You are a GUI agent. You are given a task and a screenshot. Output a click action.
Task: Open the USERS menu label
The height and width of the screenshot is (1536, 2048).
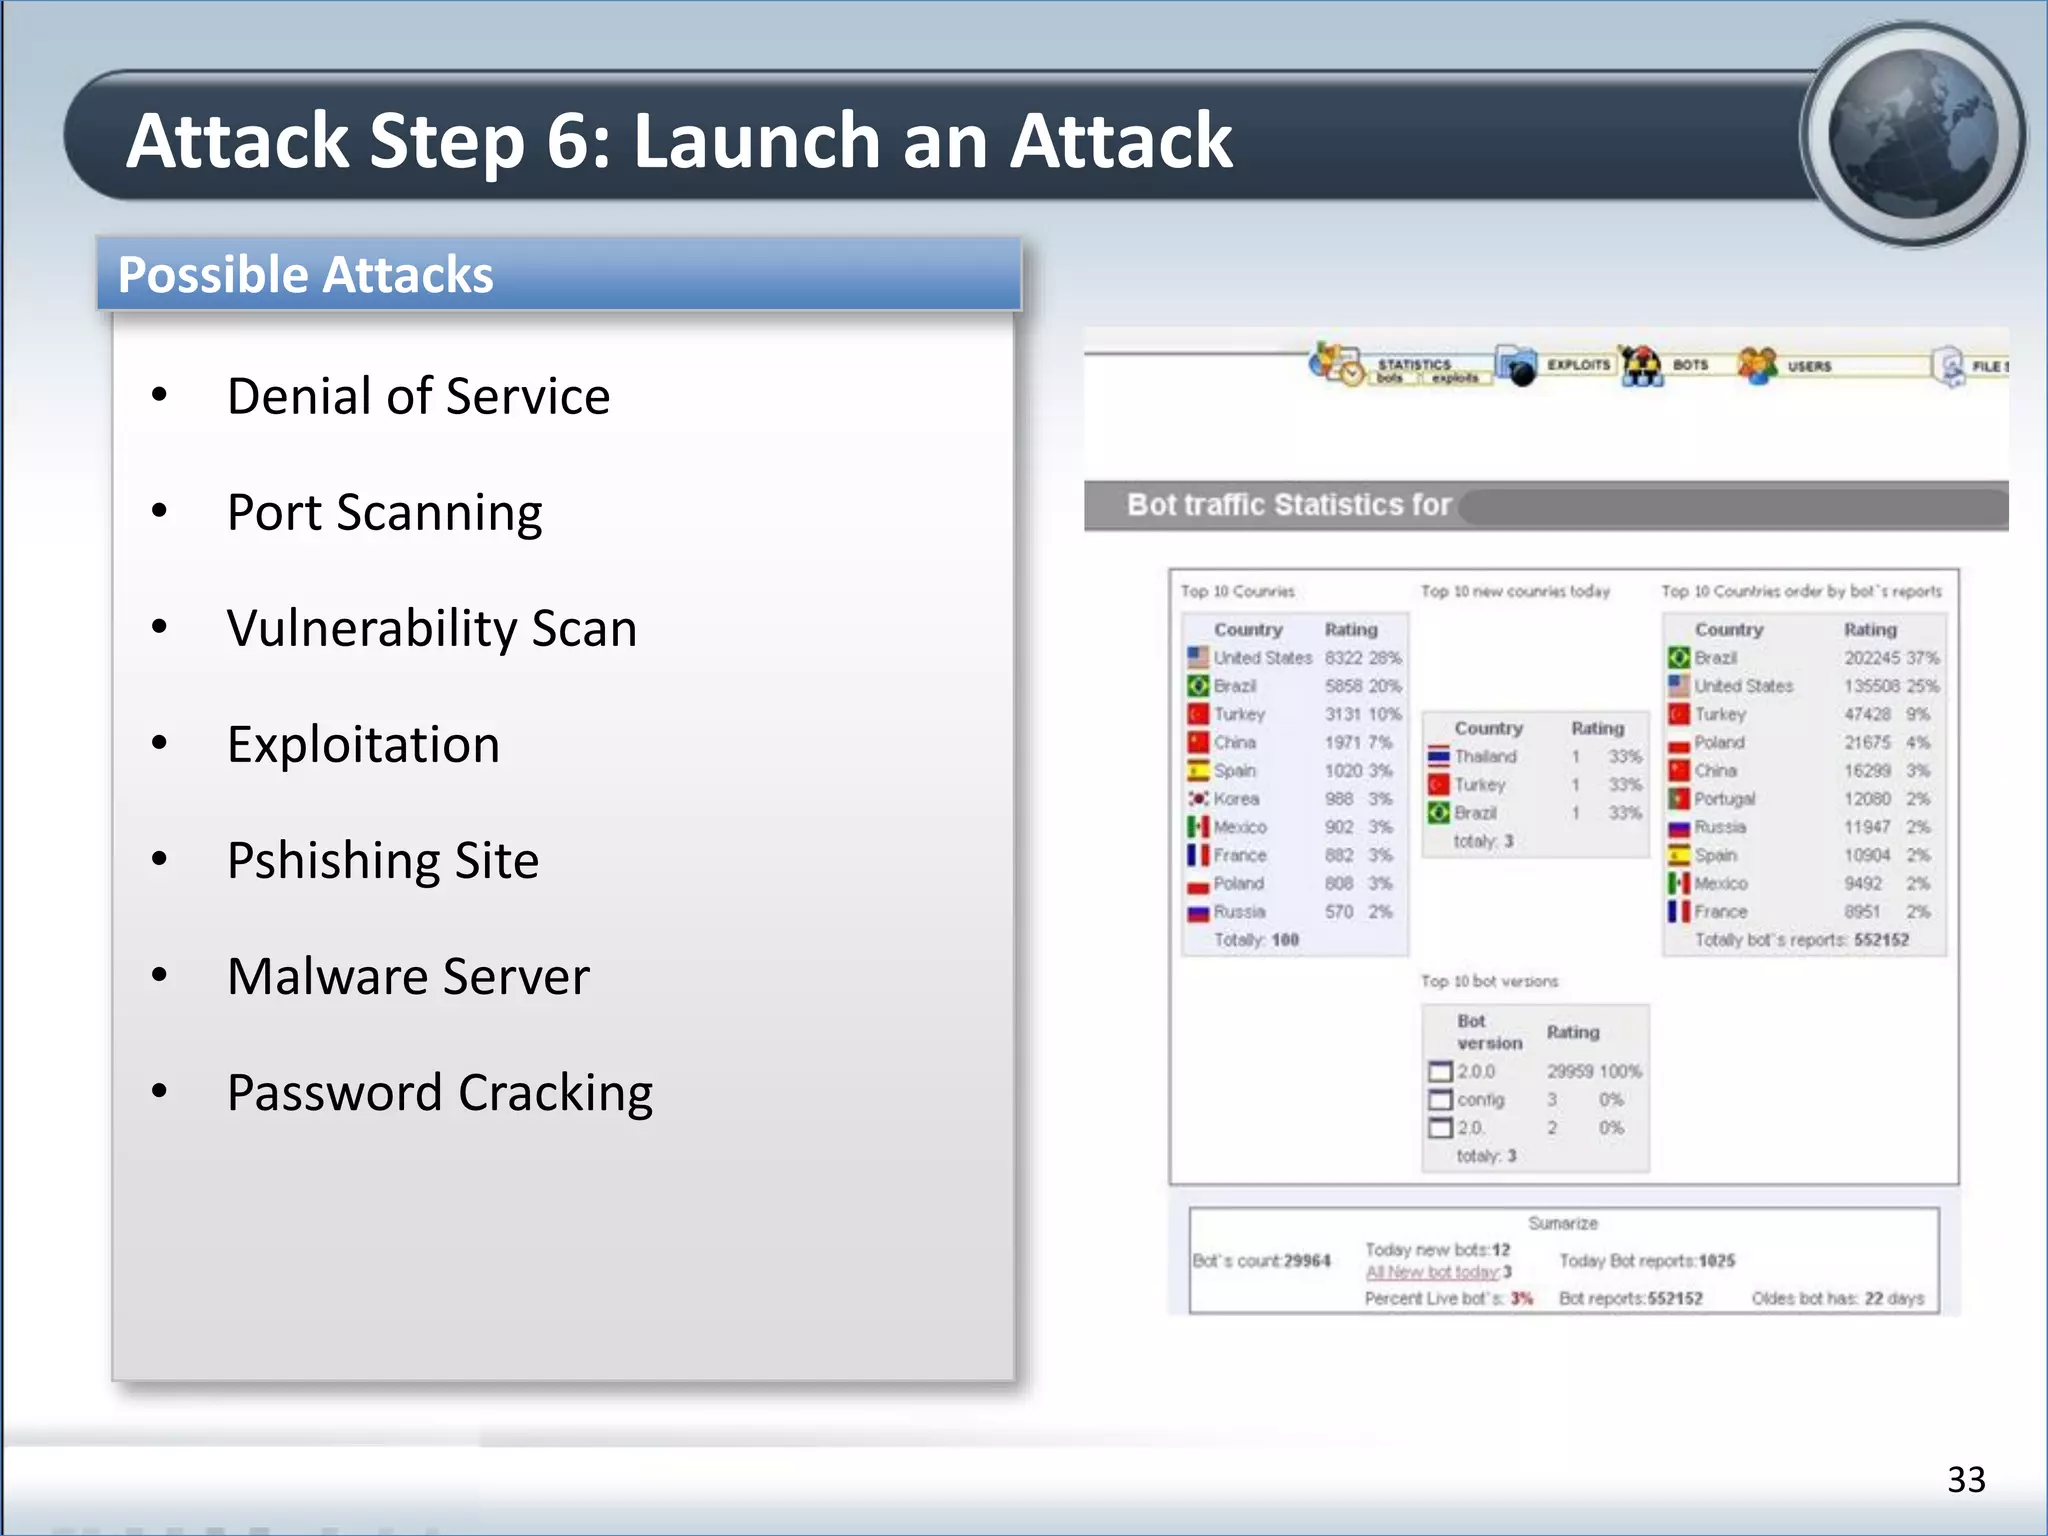pos(1810,367)
